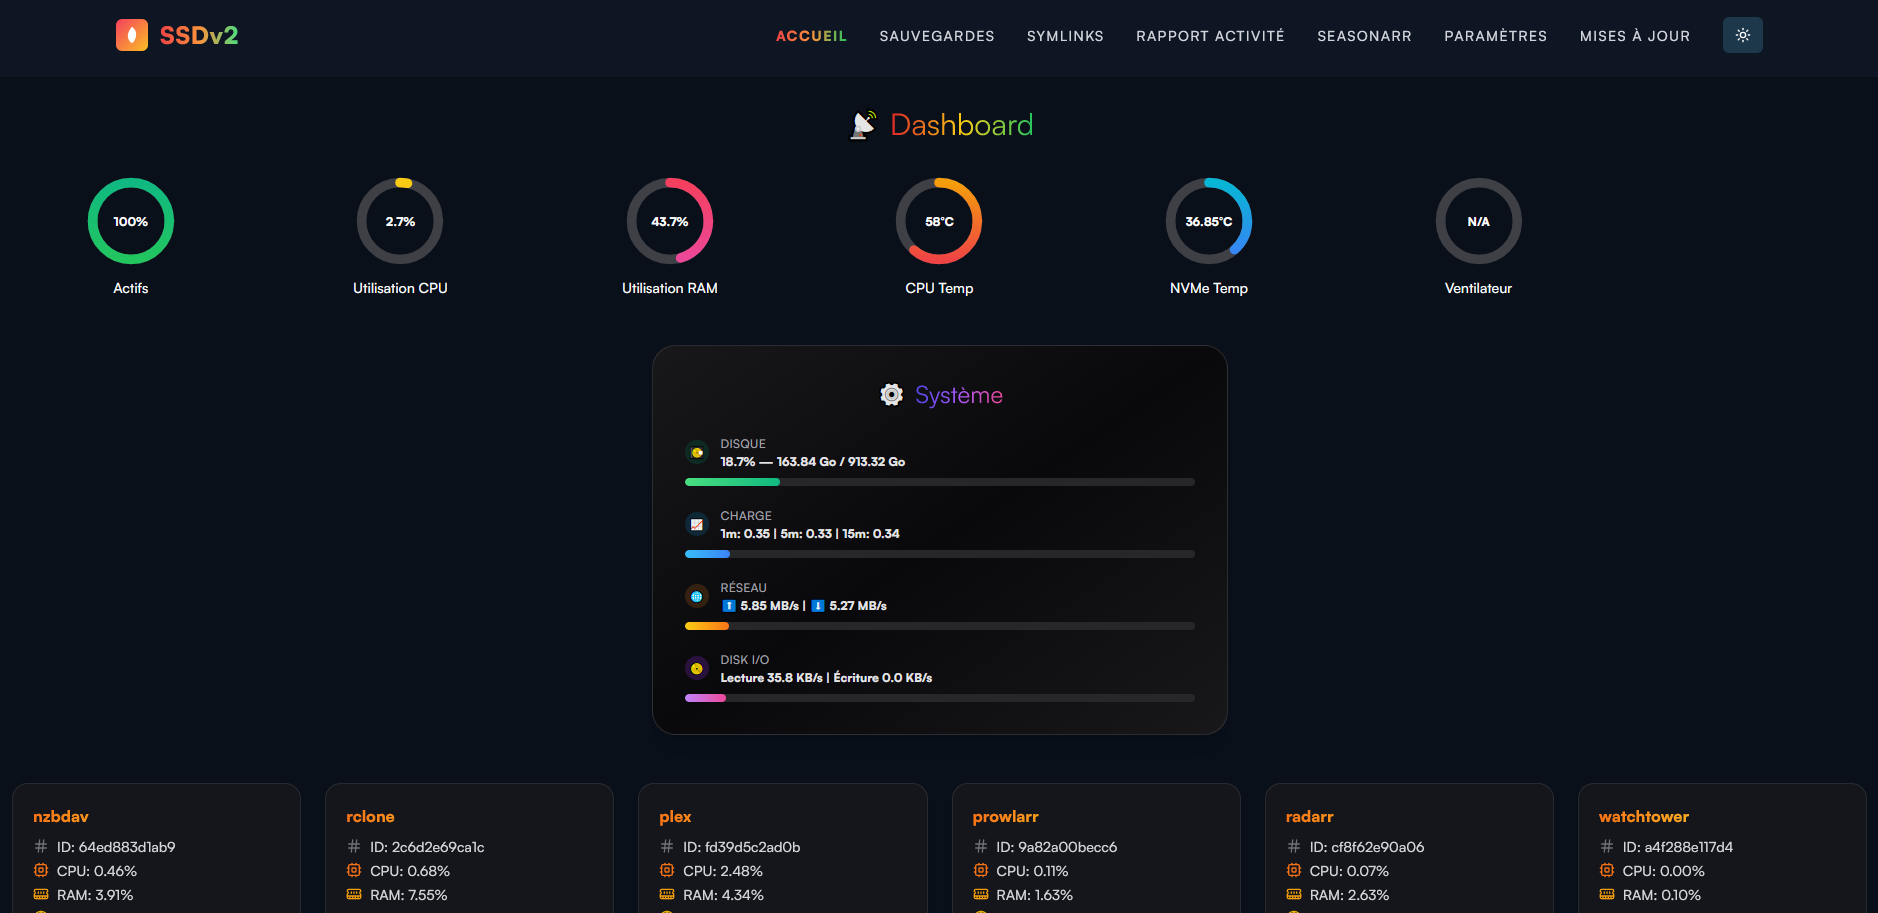
Task: Select Mises à jour in navbar
Action: click(x=1634, y=36)
